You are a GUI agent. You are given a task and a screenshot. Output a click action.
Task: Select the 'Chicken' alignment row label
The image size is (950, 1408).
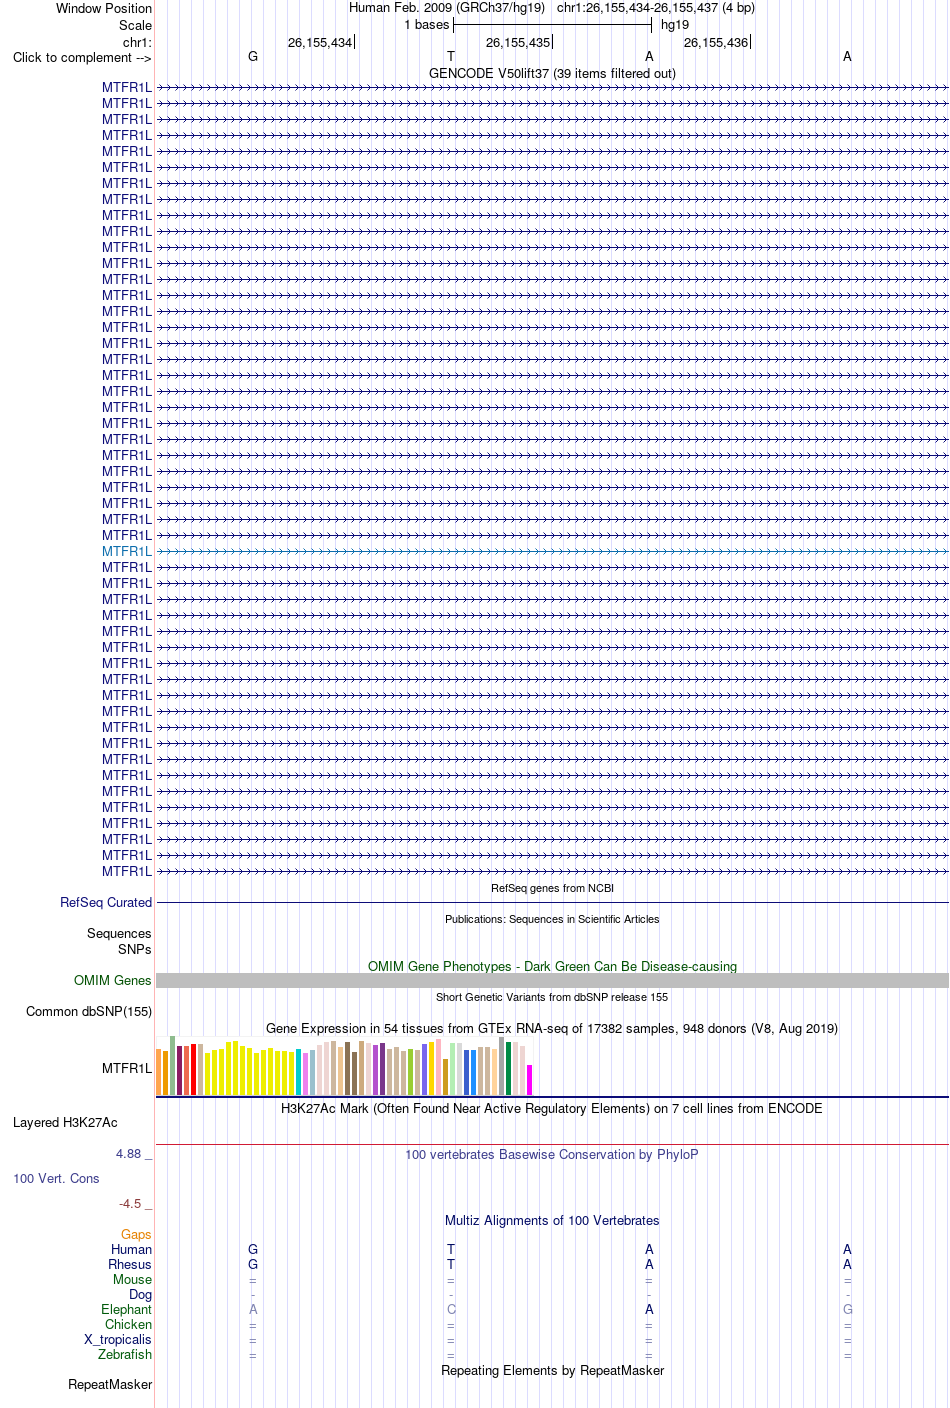(x=129, y=1324)
